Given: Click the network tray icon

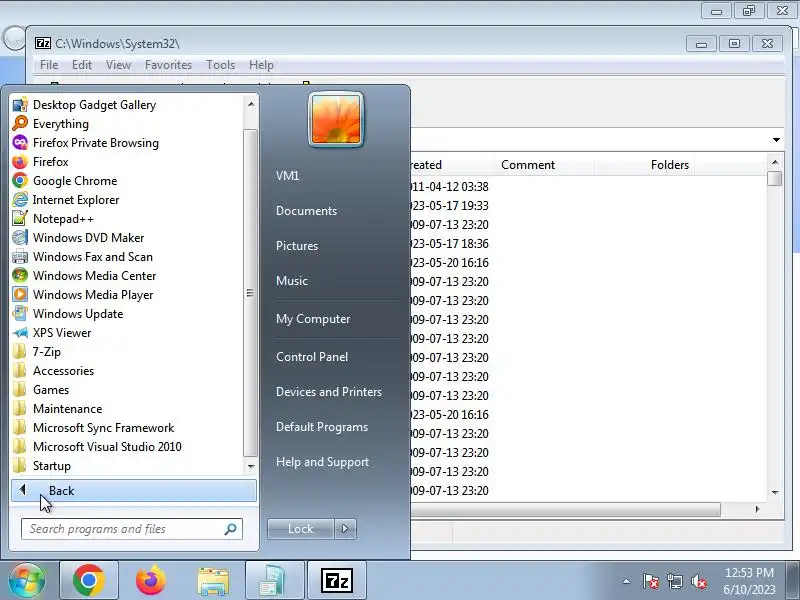Looking at the screenshot, I should [x=674, y=581].
